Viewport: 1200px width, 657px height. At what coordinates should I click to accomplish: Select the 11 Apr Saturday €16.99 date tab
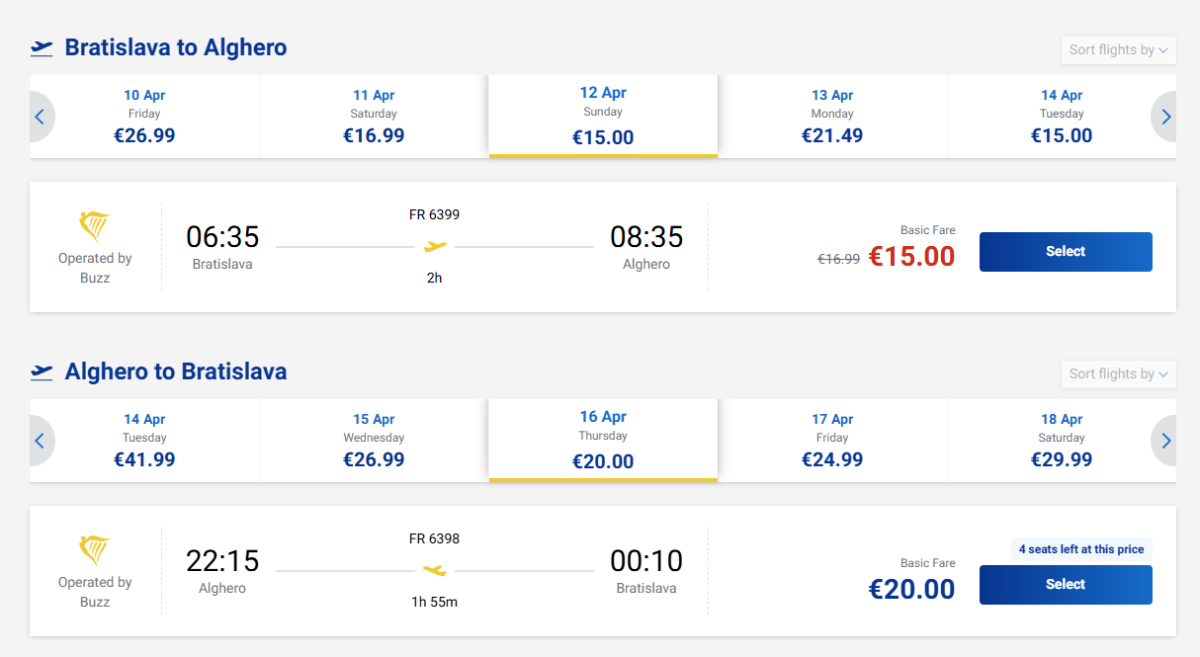(374, 116)
